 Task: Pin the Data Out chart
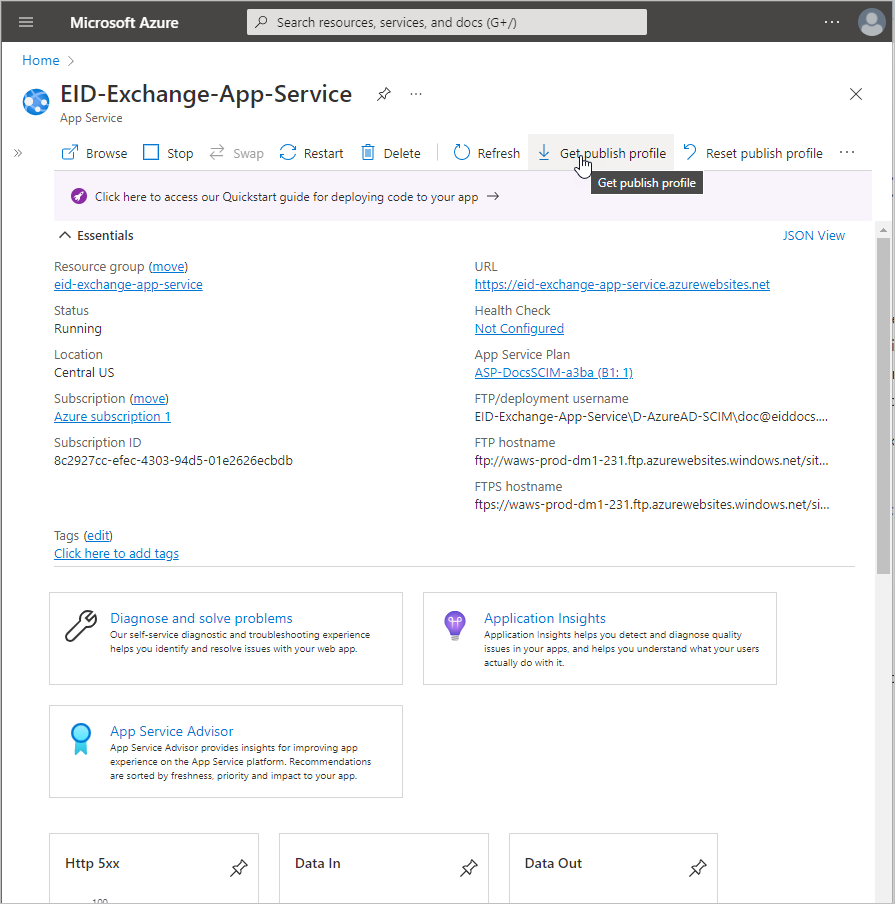point(698,869)
